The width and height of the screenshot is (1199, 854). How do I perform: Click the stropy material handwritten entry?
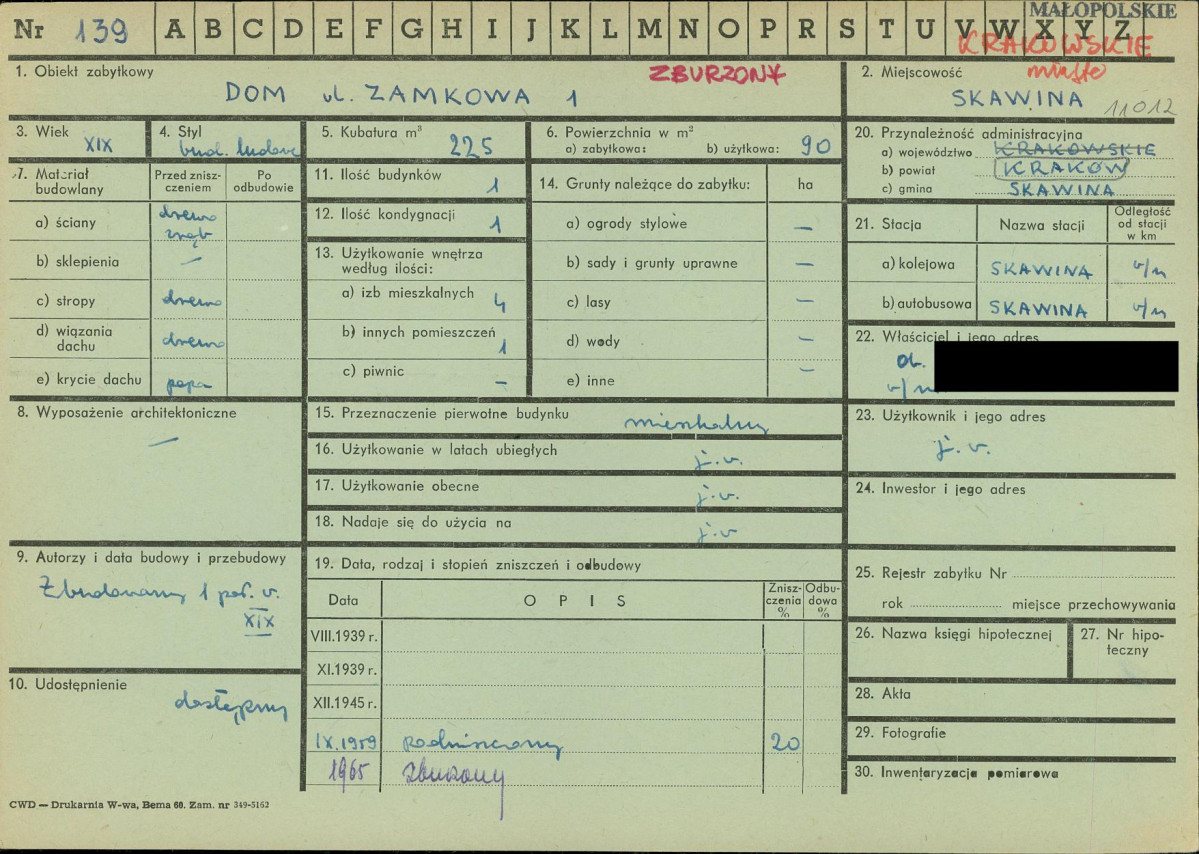[x=192, y=300]
